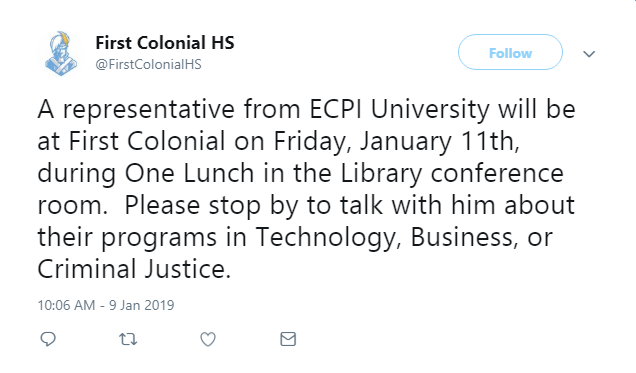The width and height of the screenshot is (636, 373).
Task: Expand the tweet options chevron menu
Action: coord(589,54)
